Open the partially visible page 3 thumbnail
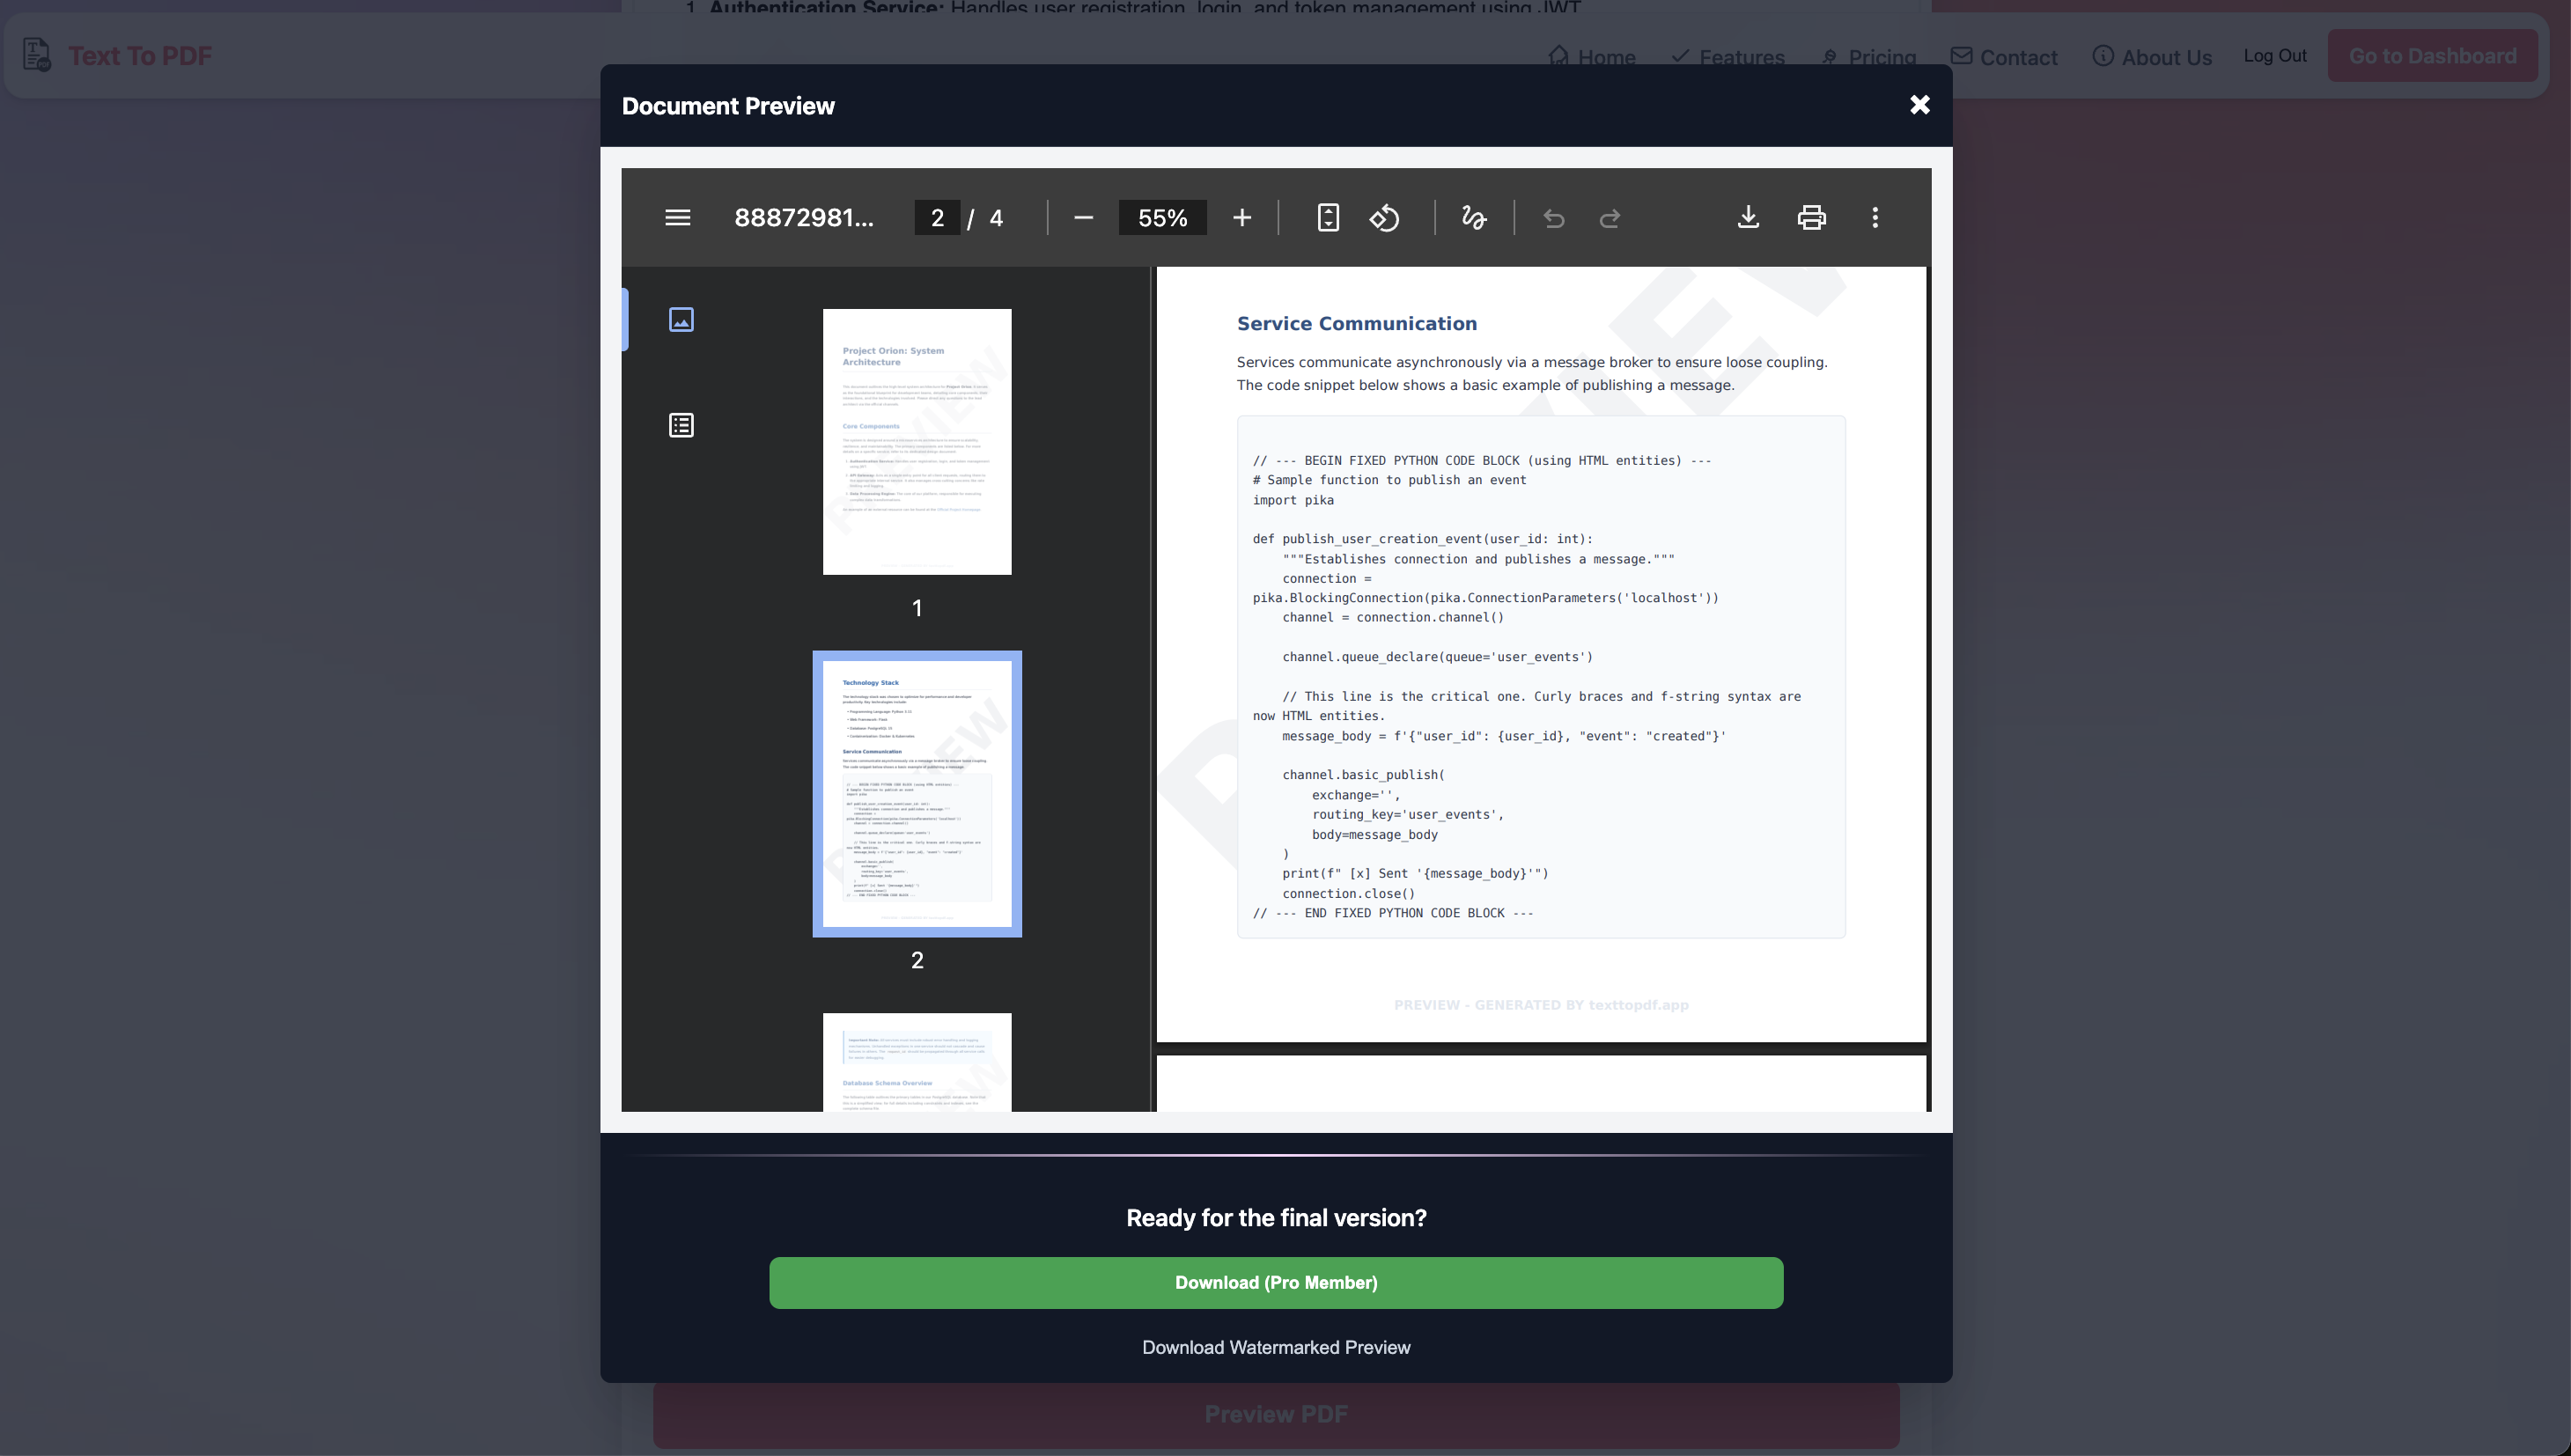 click(917, 1062)
